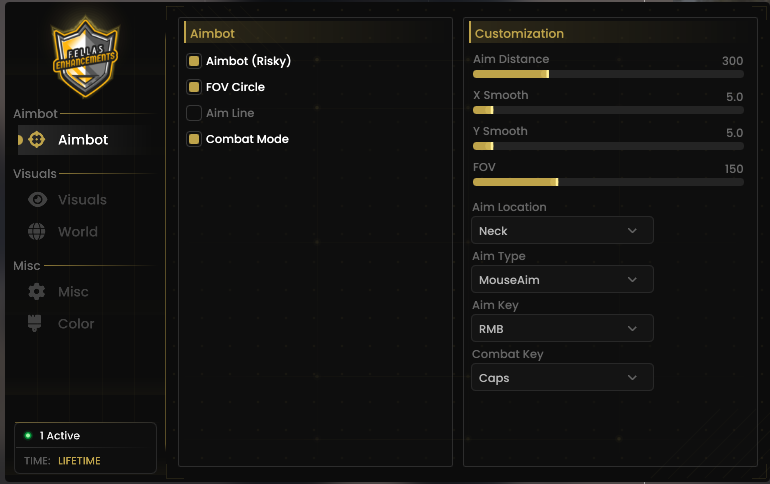Expand the Aim Type MouseAim dropdown
The height and width of the screenshot is (484, 770).
[x=562, y=279]
